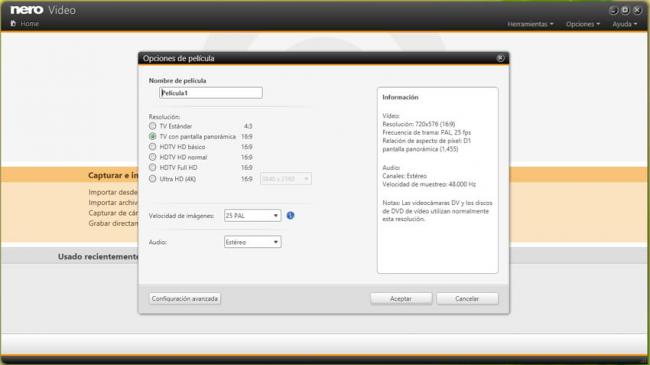Close the Opciones de película dialog
The width and height of the screenshot is (650, 365).
click(x=500, y=58)
